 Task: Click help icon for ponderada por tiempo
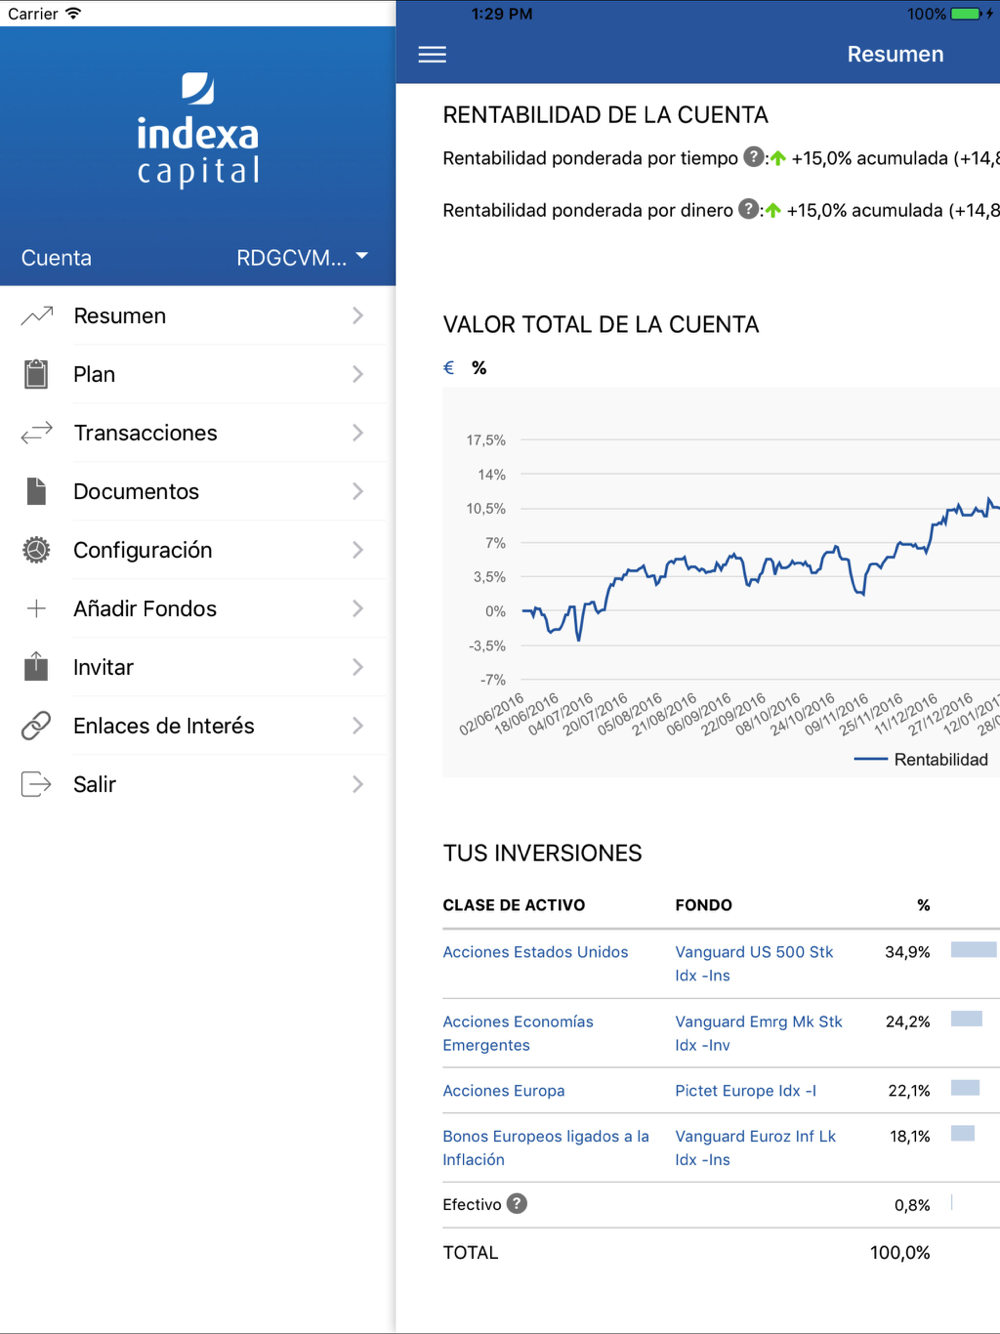(754, 157)
